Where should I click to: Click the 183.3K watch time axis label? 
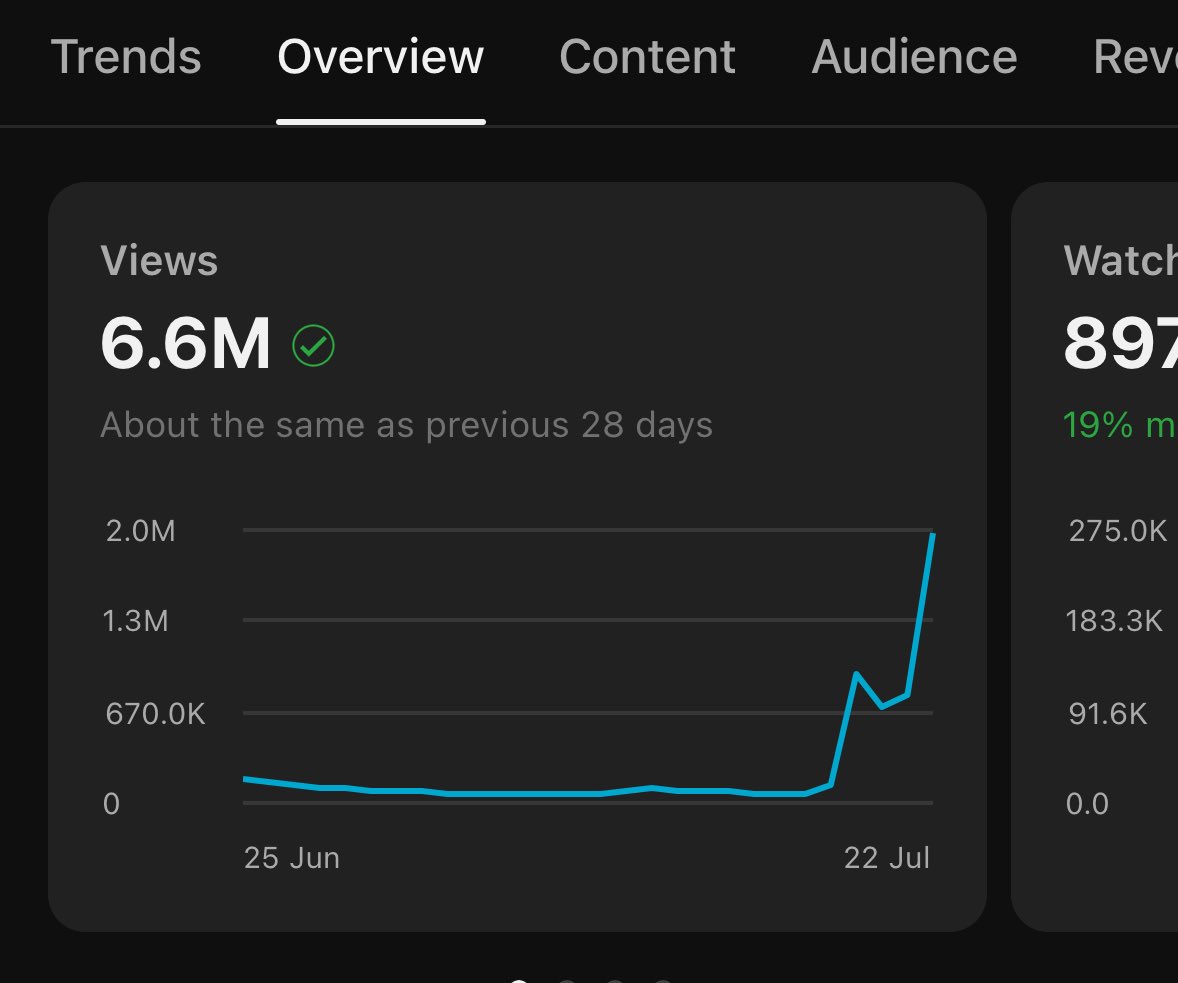pyautogui.click(x=1114, y=621)
